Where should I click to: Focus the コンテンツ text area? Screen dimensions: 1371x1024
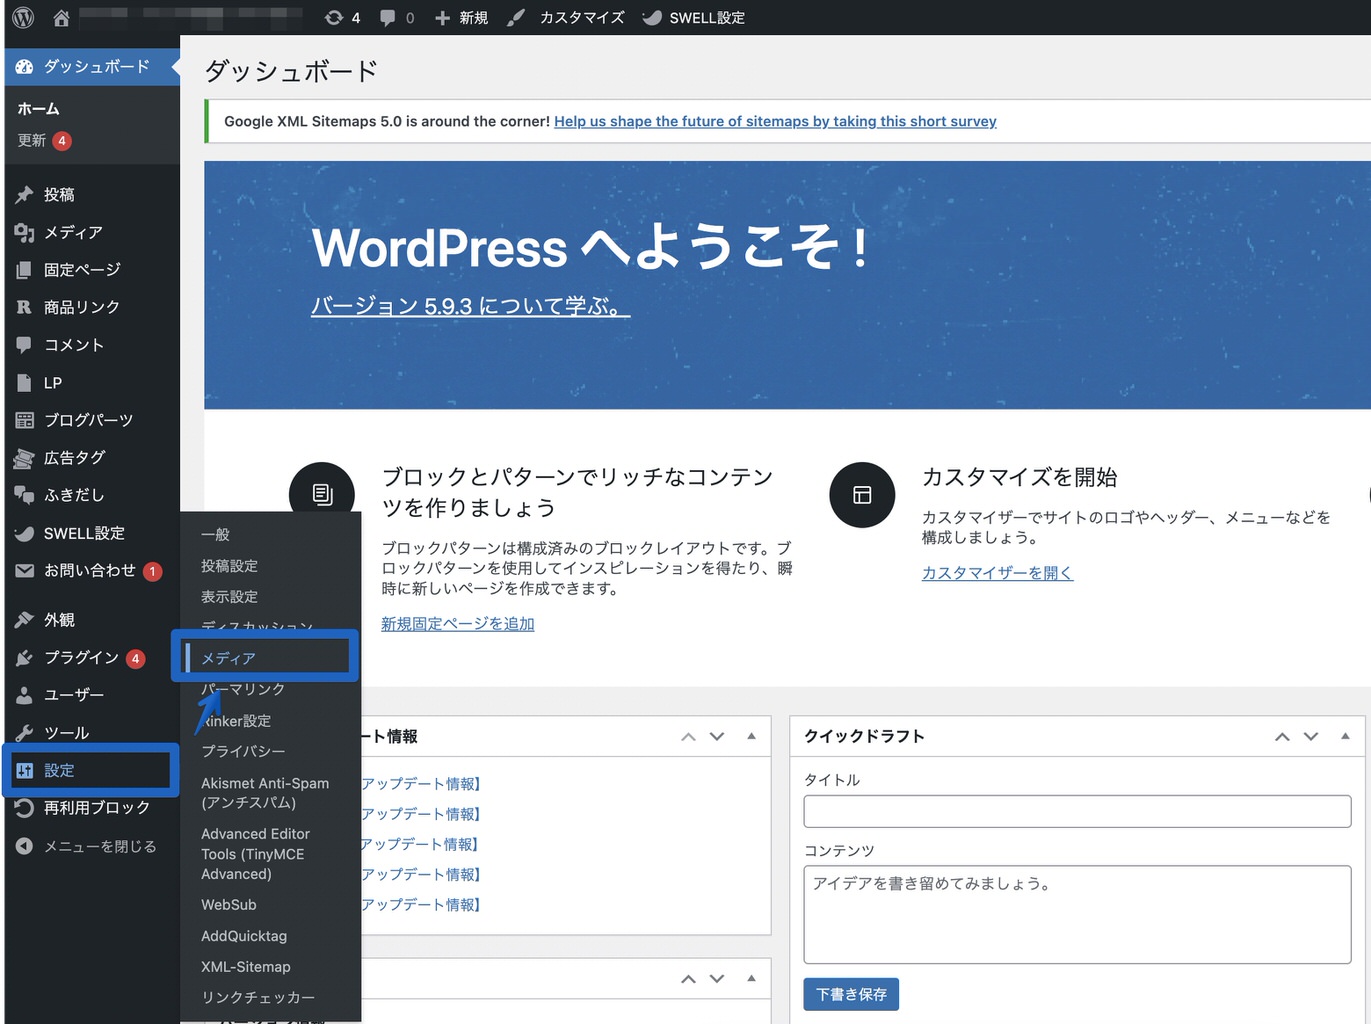coord(1077,914)
